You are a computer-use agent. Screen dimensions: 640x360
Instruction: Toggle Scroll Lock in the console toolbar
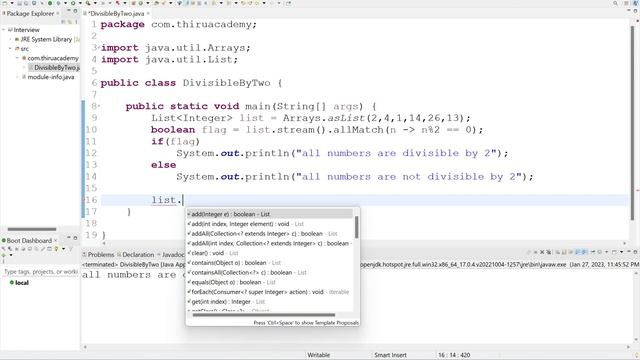click(564, 252)
